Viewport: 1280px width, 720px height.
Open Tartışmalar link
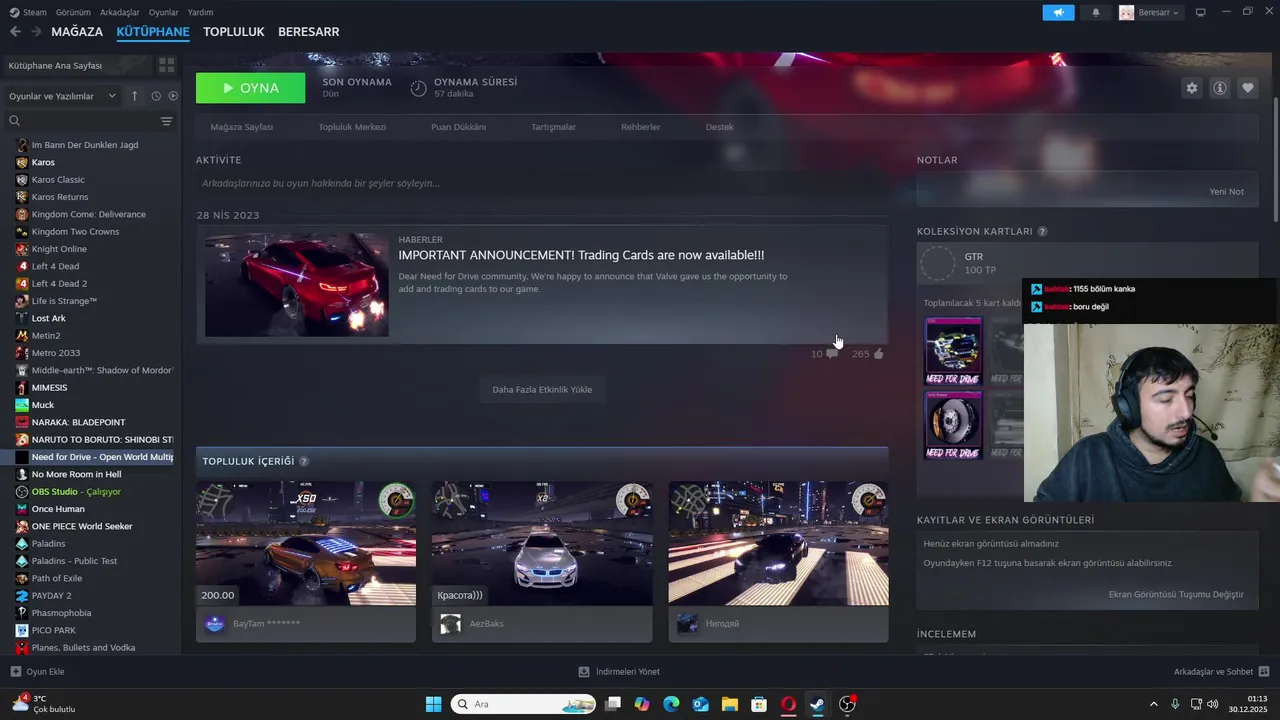click(x=553, y=127)
